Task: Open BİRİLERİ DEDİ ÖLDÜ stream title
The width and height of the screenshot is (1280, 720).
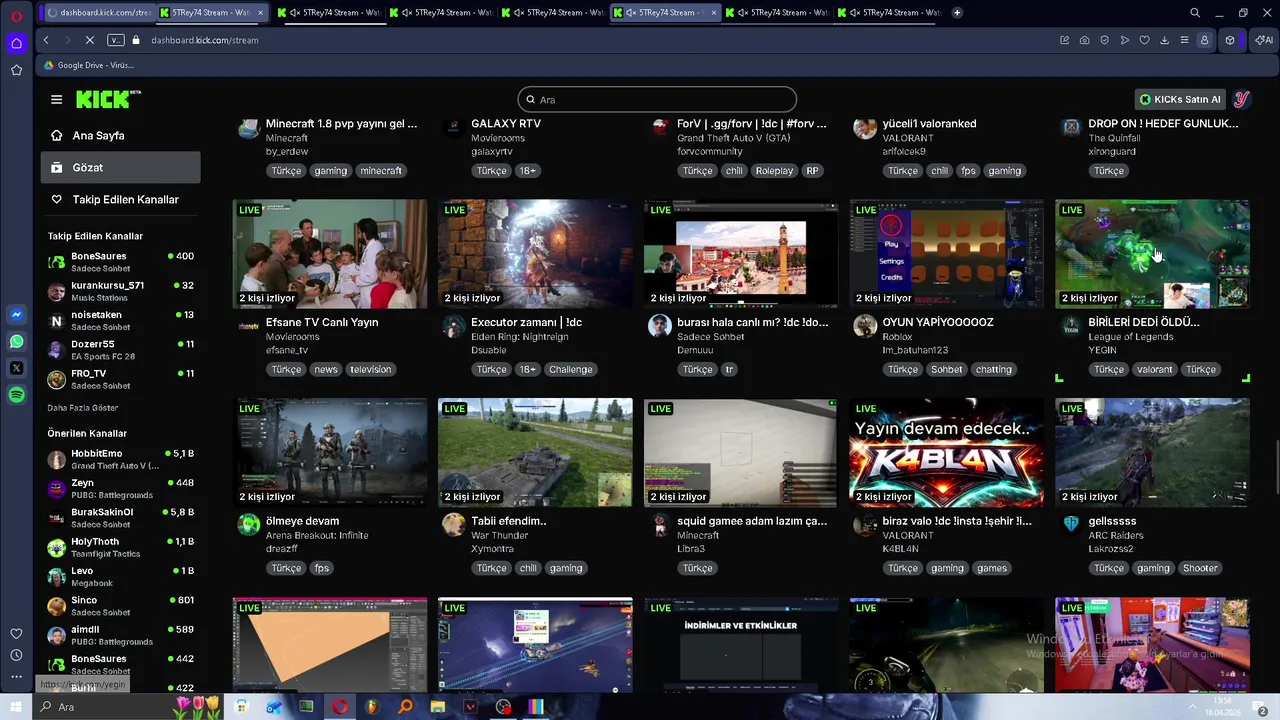Action: click(1143, 322)
